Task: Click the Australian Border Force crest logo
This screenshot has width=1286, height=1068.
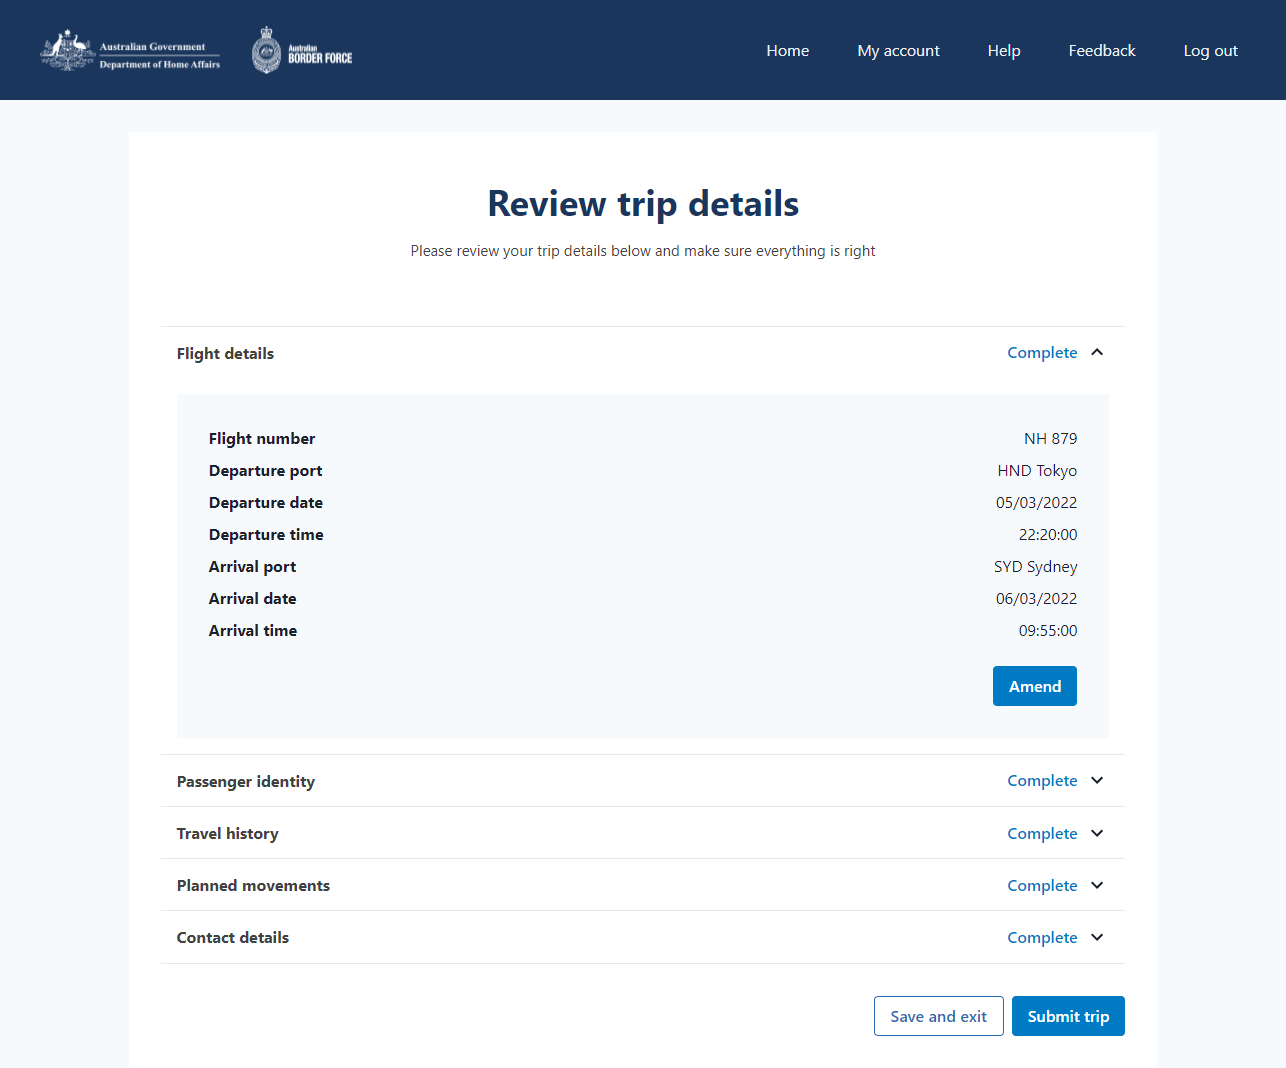Action: (x=302, y=50)
